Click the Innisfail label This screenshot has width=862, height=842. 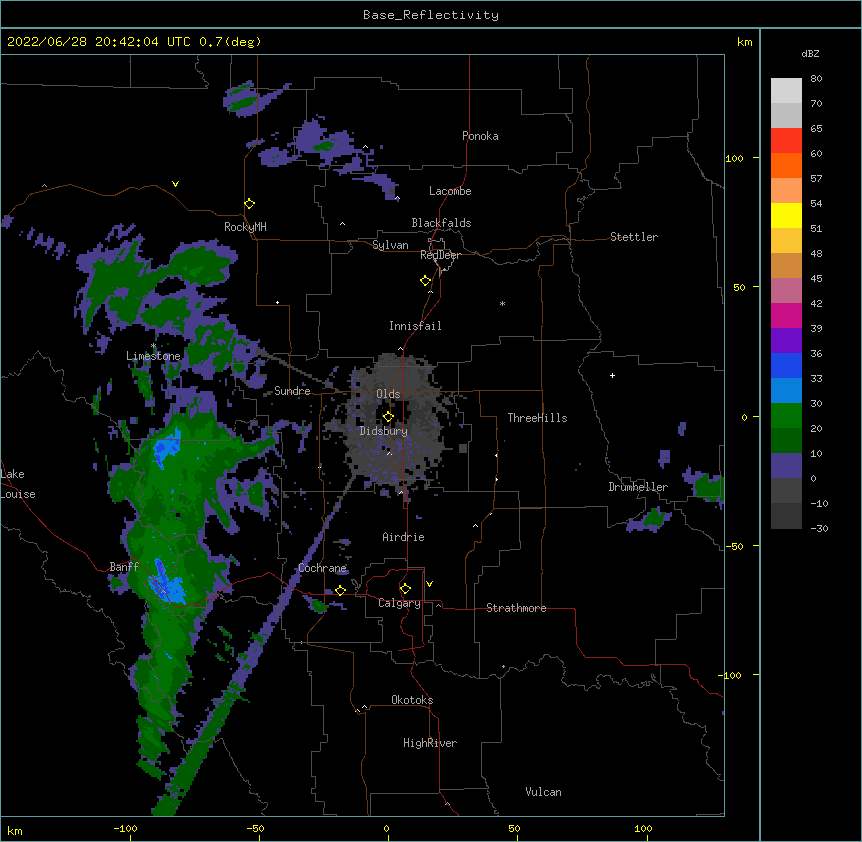coord(415,326)
